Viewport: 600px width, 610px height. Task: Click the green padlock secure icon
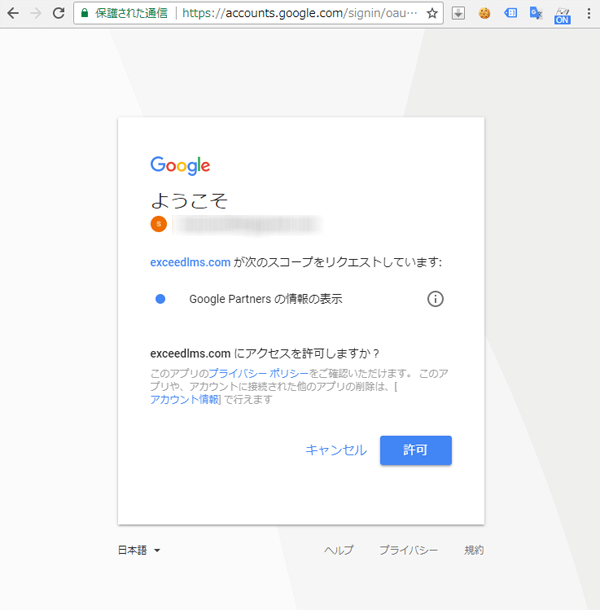(84, 13)
